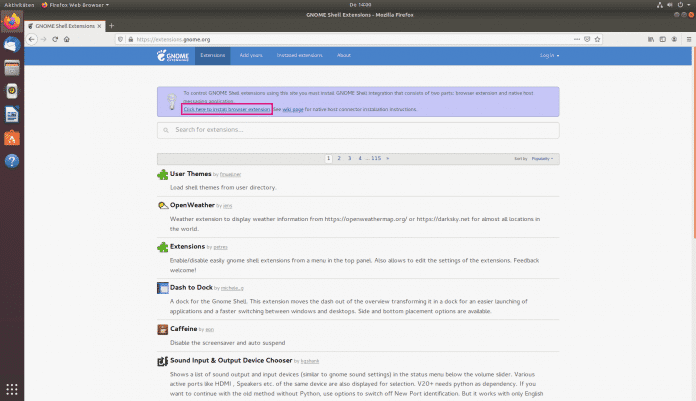Image resolution: width=696 pixels, height=401 pixels.
Task: Go to page 2 of extension results
Action: click(x=338, y=158)
